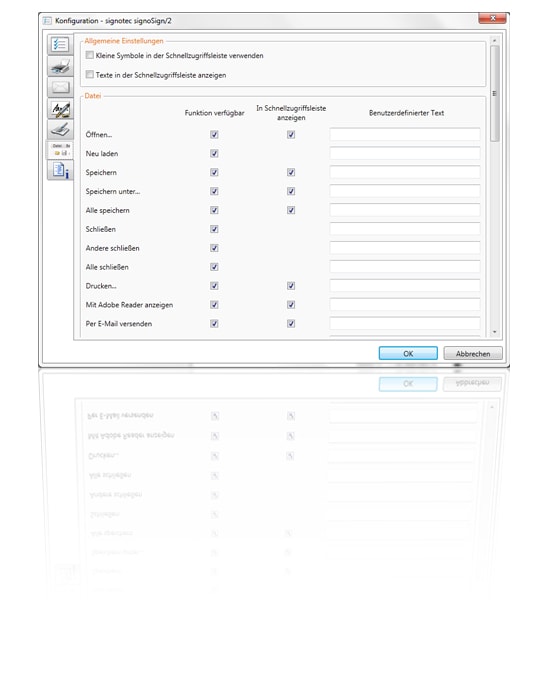Screen dimensions: 551x699
Task: Click the Abbrechen button
Action: 473,353
